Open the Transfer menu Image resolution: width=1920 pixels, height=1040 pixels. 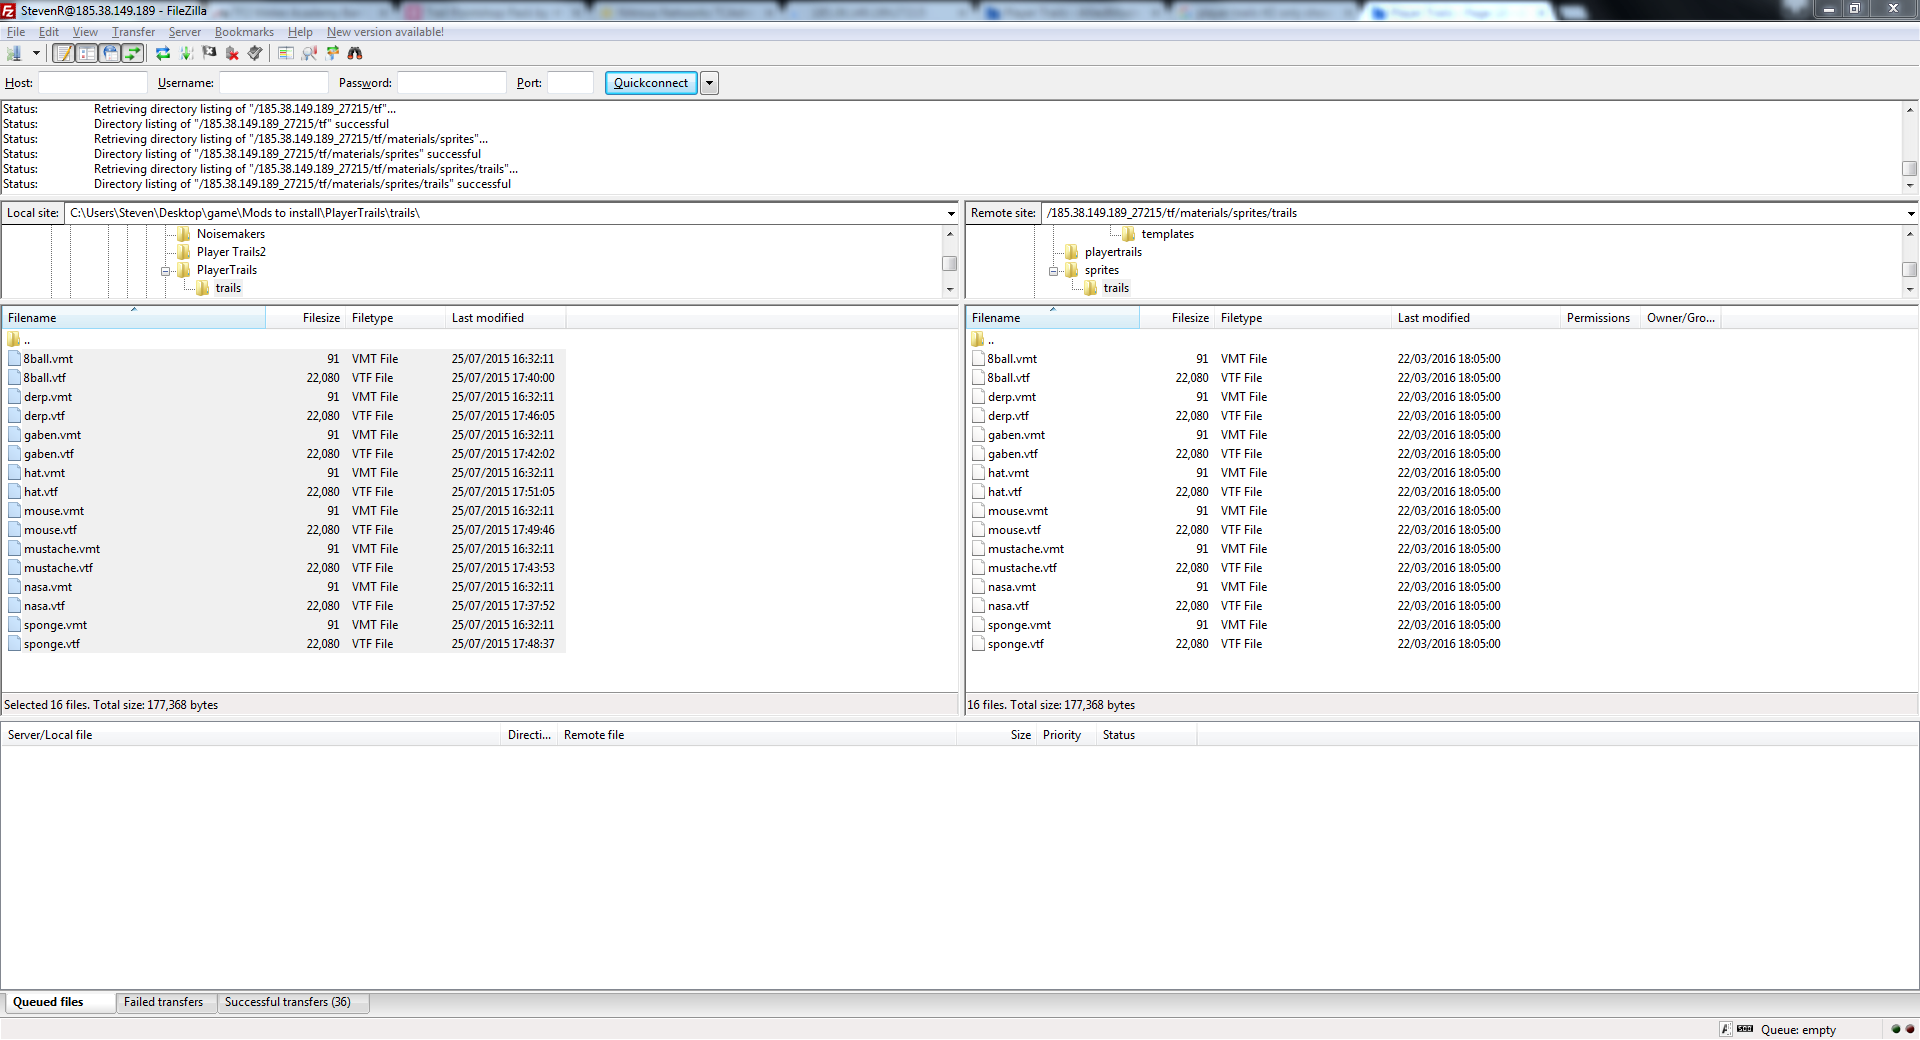click(x=133, y=32)
